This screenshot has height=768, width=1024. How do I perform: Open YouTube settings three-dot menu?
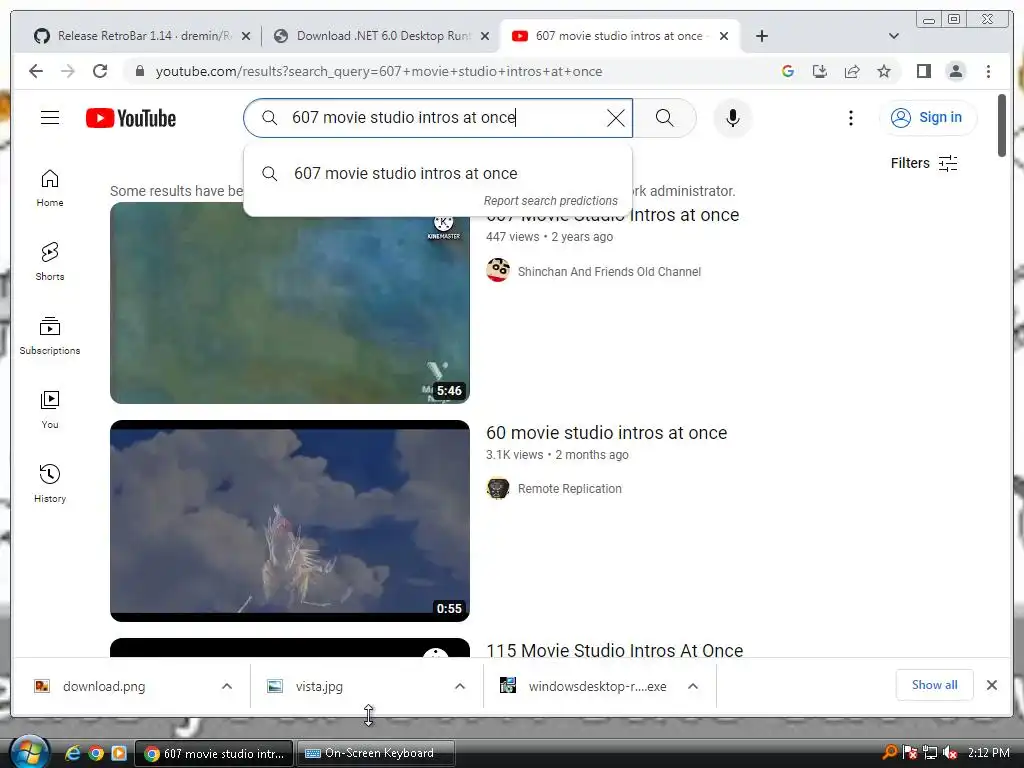click(x=850, y=118)
